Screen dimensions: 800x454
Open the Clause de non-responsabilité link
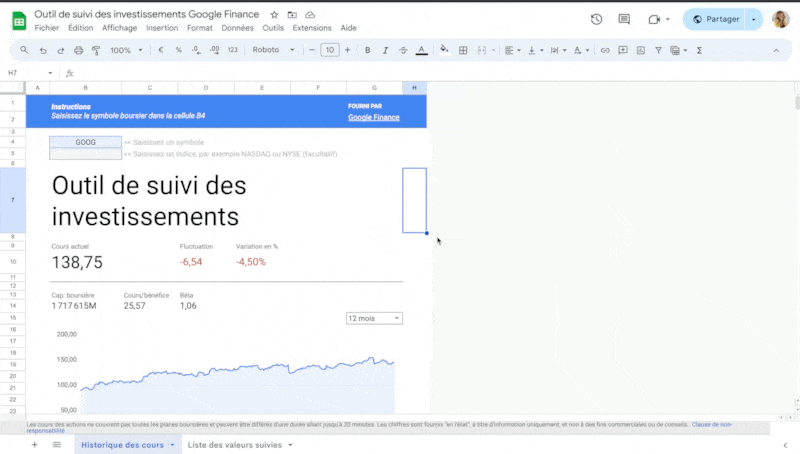coord(711,426)
